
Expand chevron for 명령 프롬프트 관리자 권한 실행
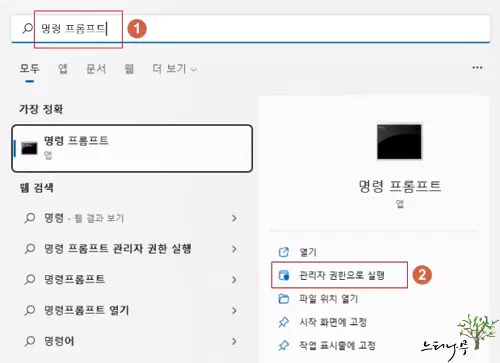[234, 249]
